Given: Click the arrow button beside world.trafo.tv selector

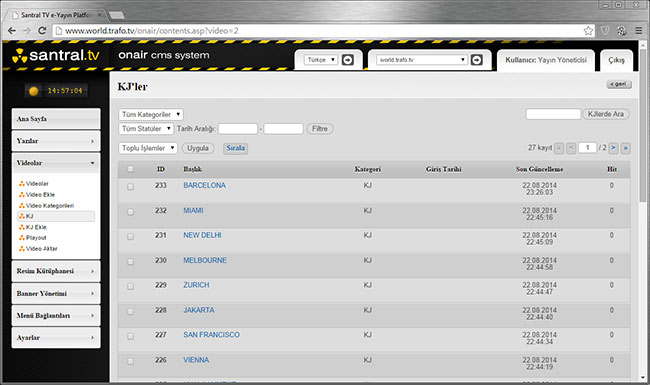Looking at the screenshot, I should pyautogui.click(x=477, y=60).
